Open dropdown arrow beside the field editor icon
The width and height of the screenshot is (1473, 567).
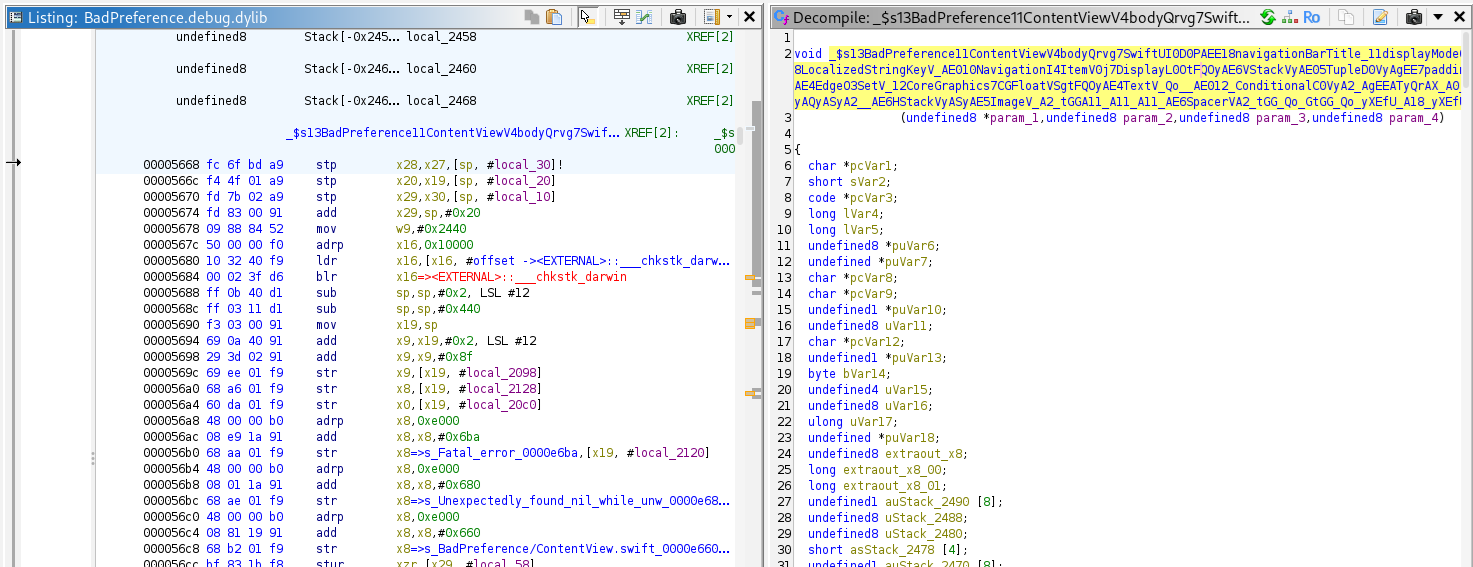(x=729, y=17)
